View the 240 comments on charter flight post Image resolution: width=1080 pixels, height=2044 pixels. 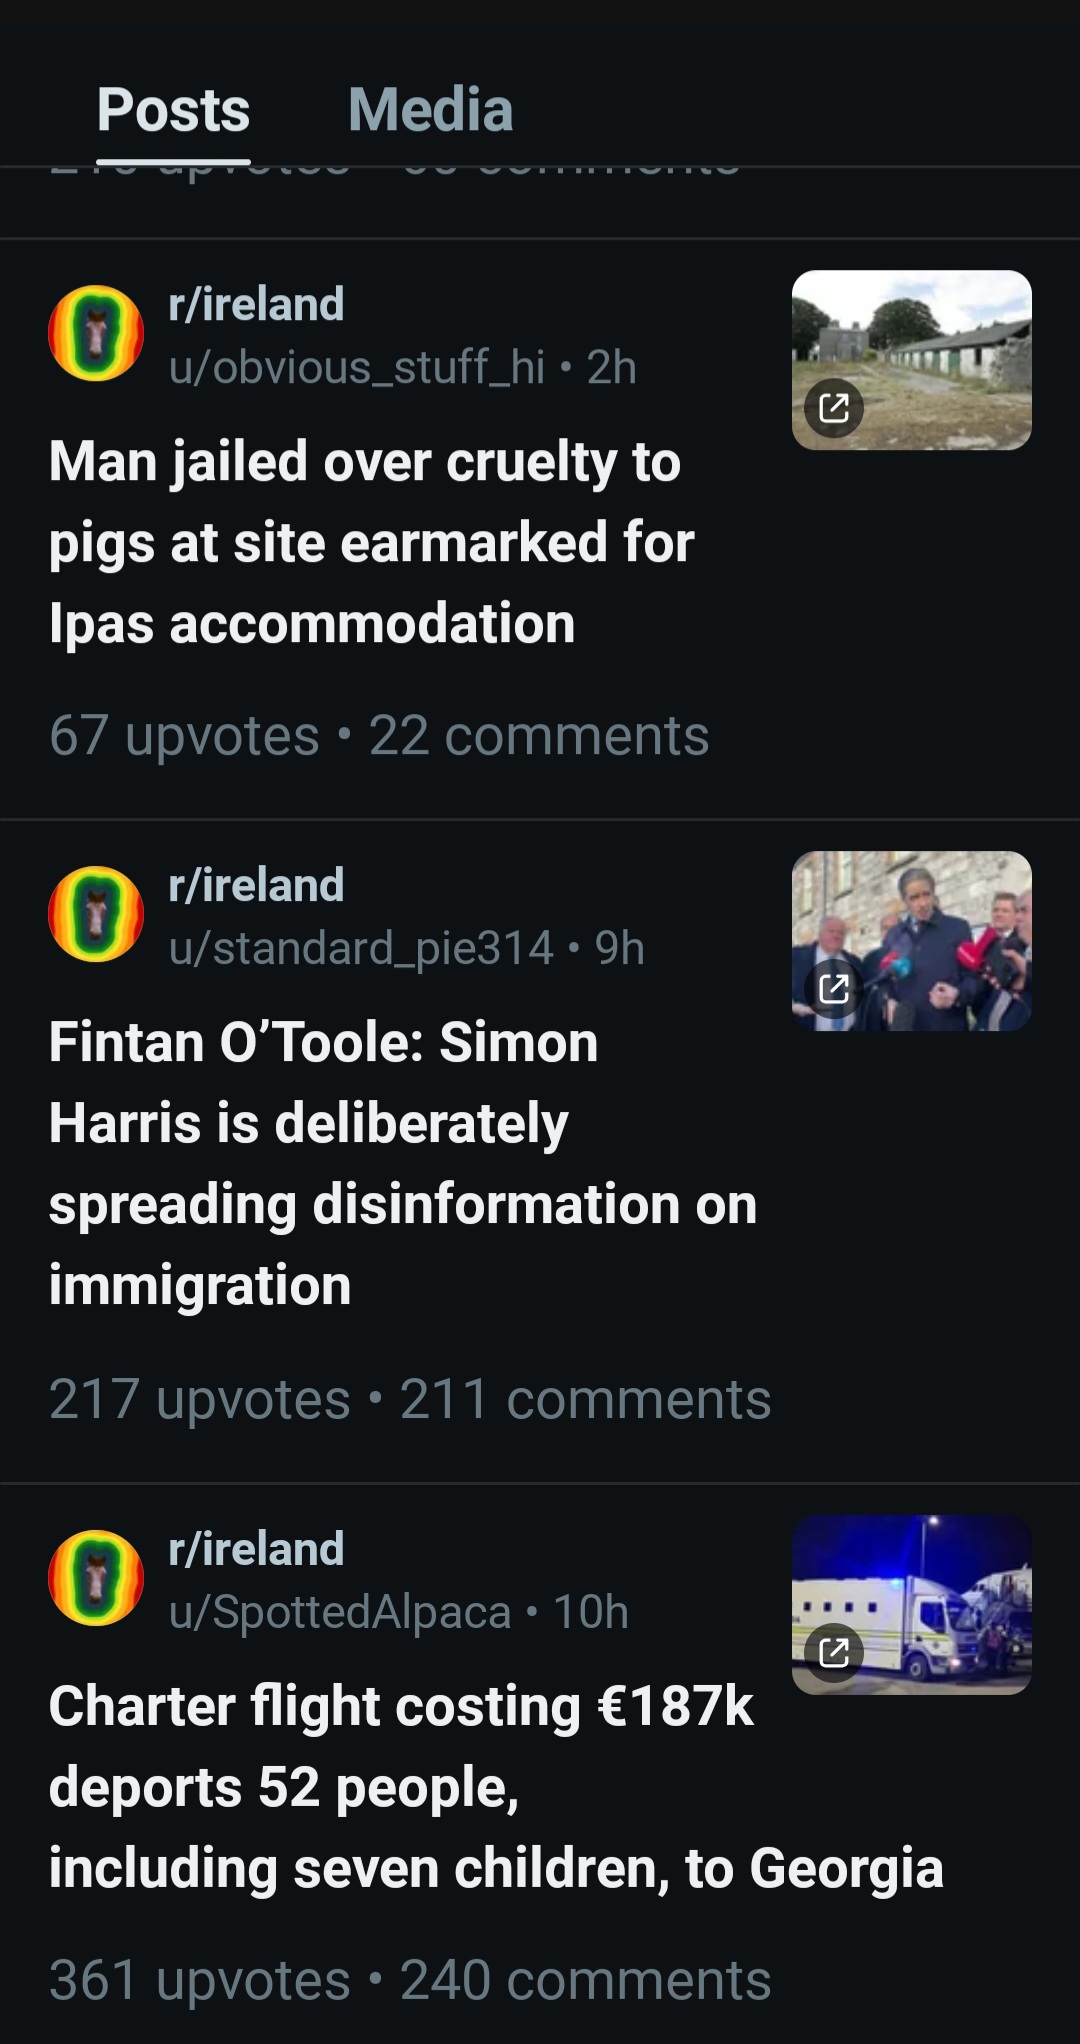[x=585, y=1980]
